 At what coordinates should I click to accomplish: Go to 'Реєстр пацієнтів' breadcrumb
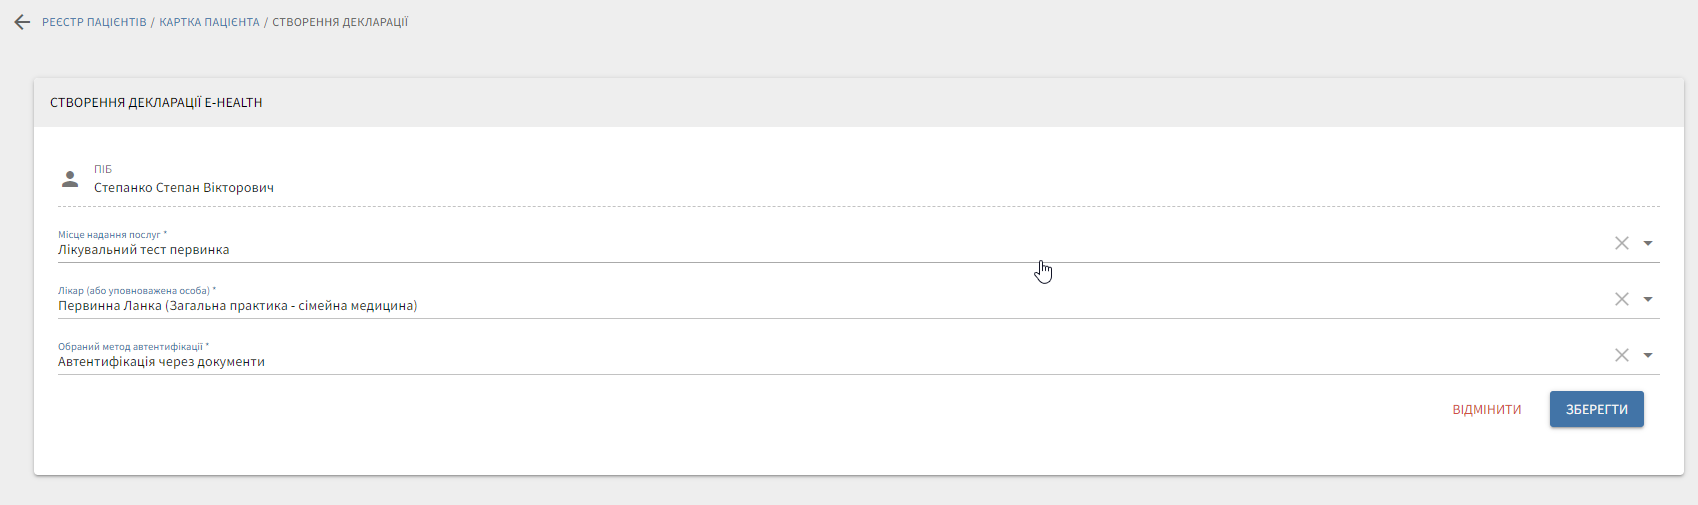pyautogui.click(x=94, y=22)
